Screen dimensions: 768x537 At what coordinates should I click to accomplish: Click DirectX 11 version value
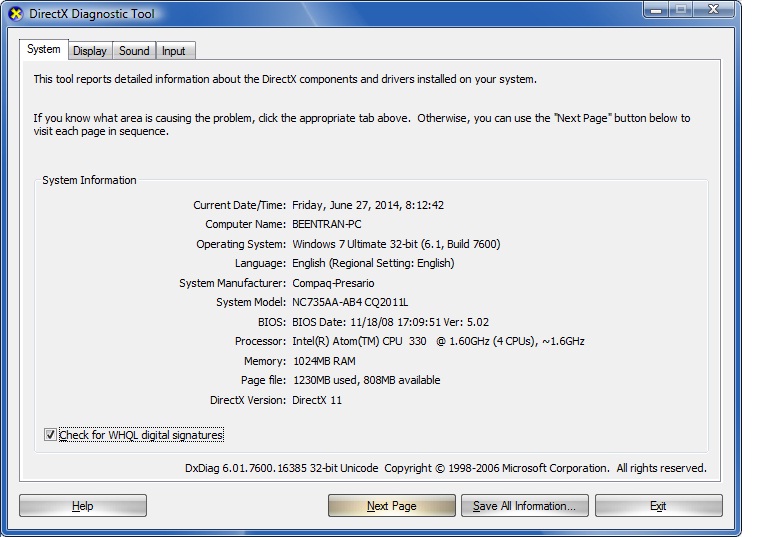click(317, 400)
